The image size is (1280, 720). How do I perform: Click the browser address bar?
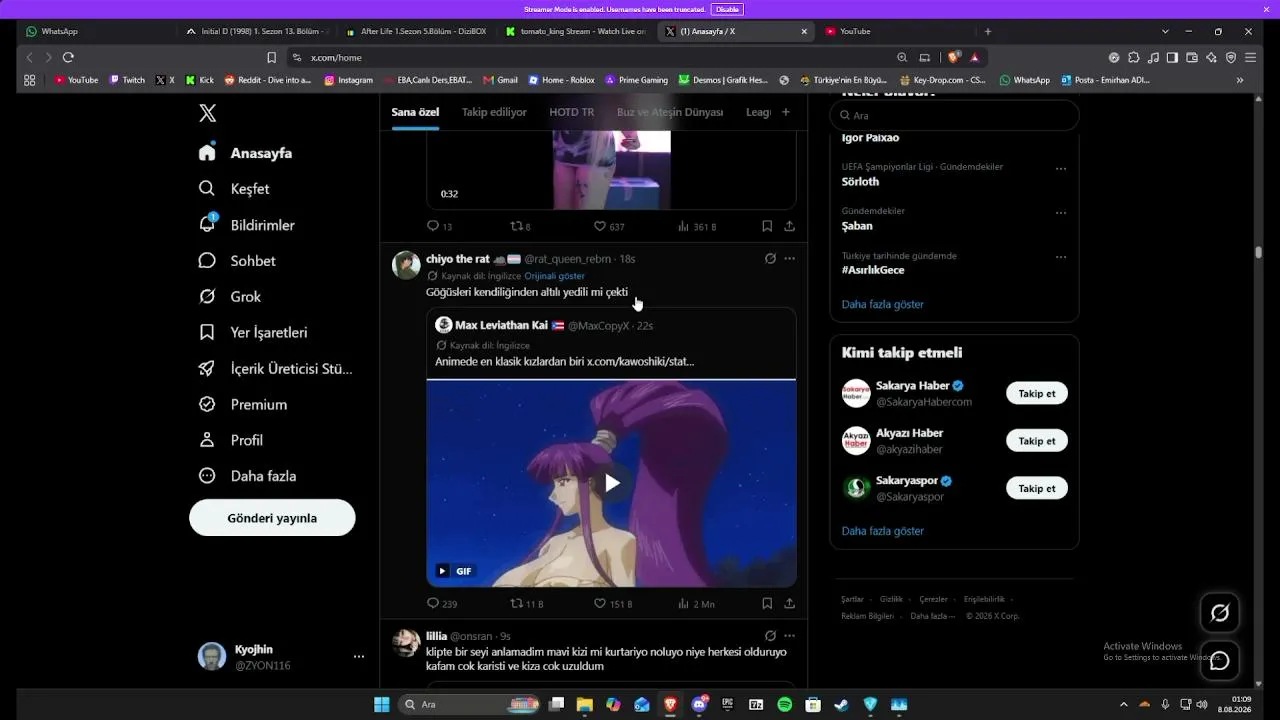[x=590, y=58]
